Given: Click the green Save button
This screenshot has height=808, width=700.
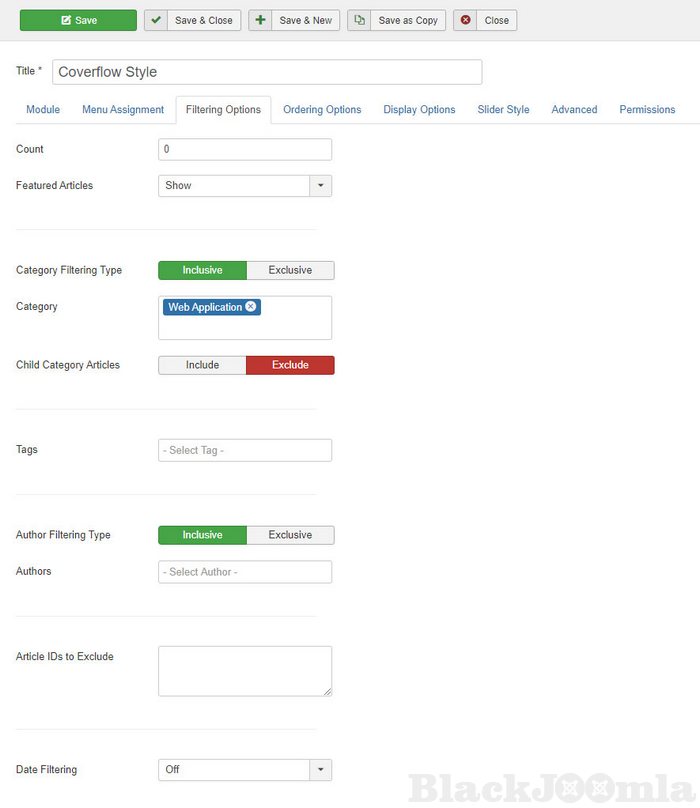Looking at the screenshot, I should 78,20.
